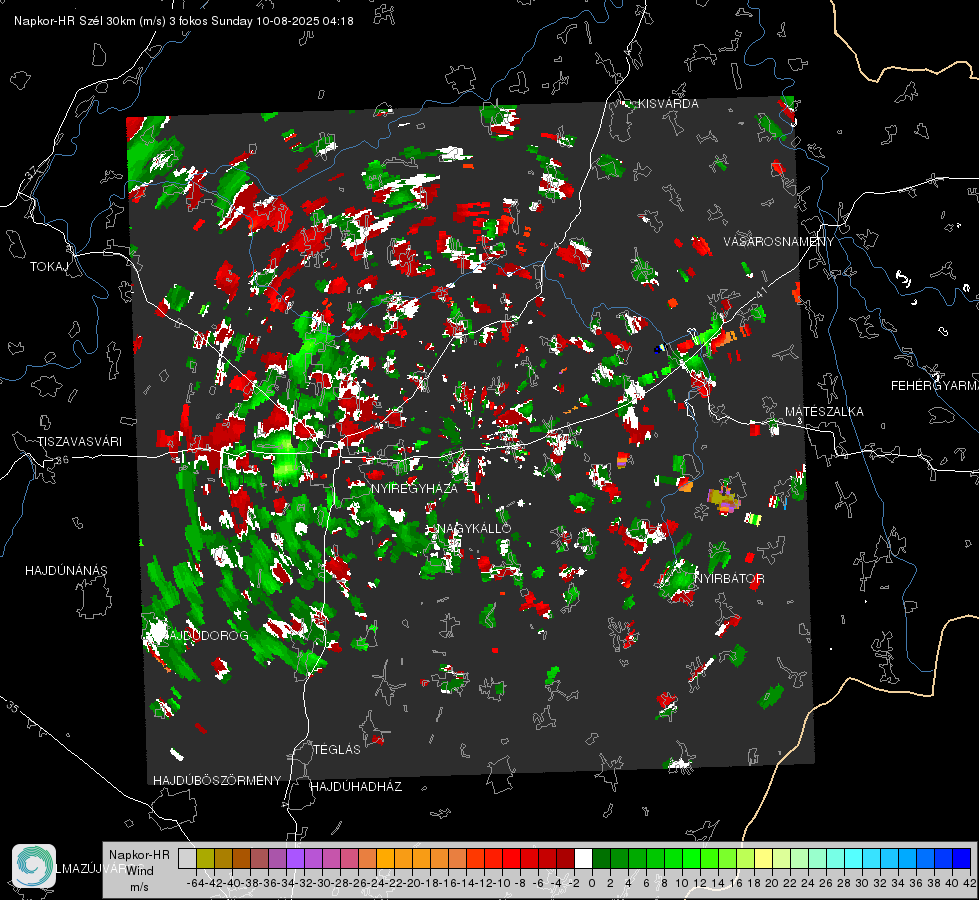Click the radar title text with the timestamp
This screenshot has width=979, height=900.
184,21
